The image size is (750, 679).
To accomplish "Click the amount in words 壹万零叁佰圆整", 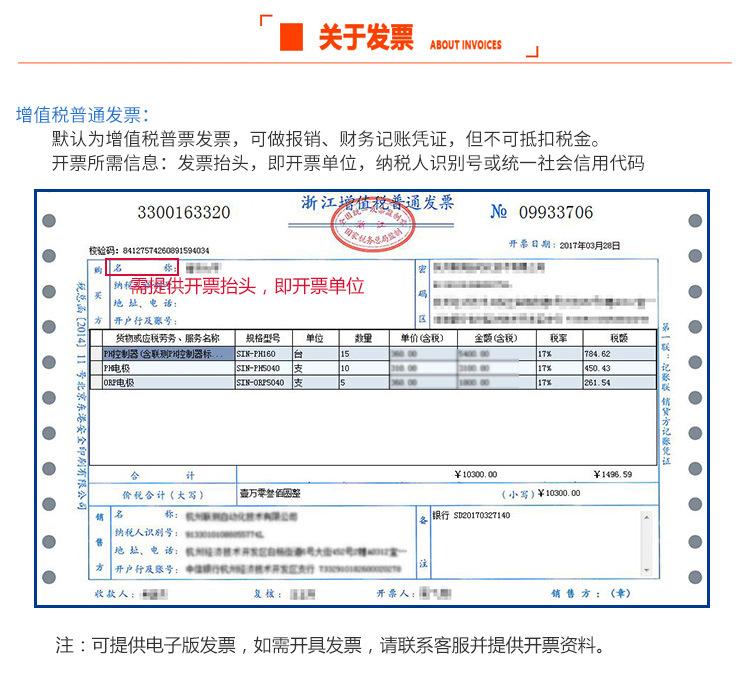I will (270, 493).
